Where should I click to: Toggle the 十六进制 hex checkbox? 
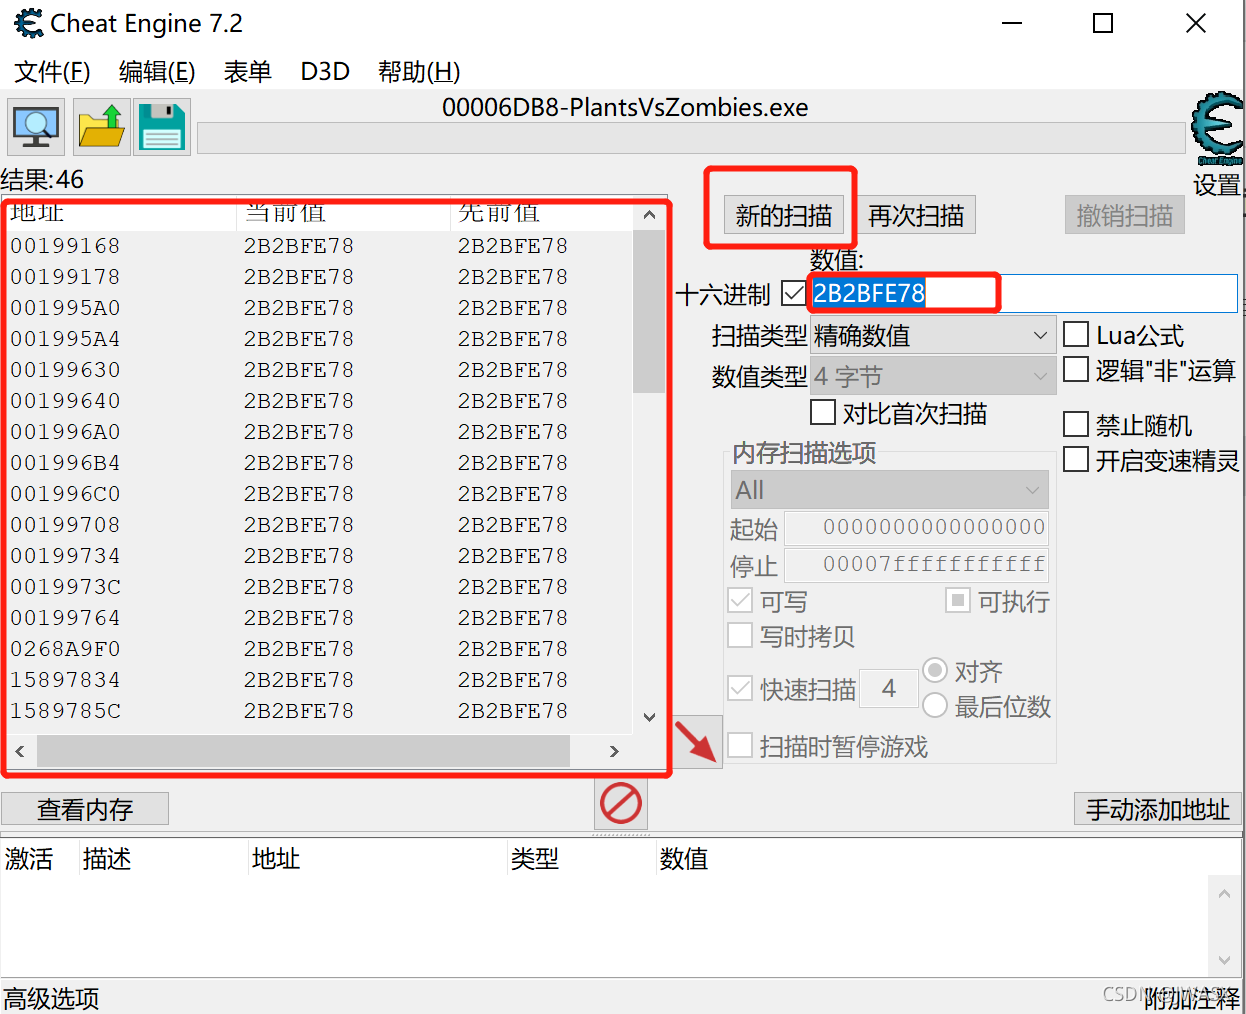pyautogui.click(x=794, y=293)
